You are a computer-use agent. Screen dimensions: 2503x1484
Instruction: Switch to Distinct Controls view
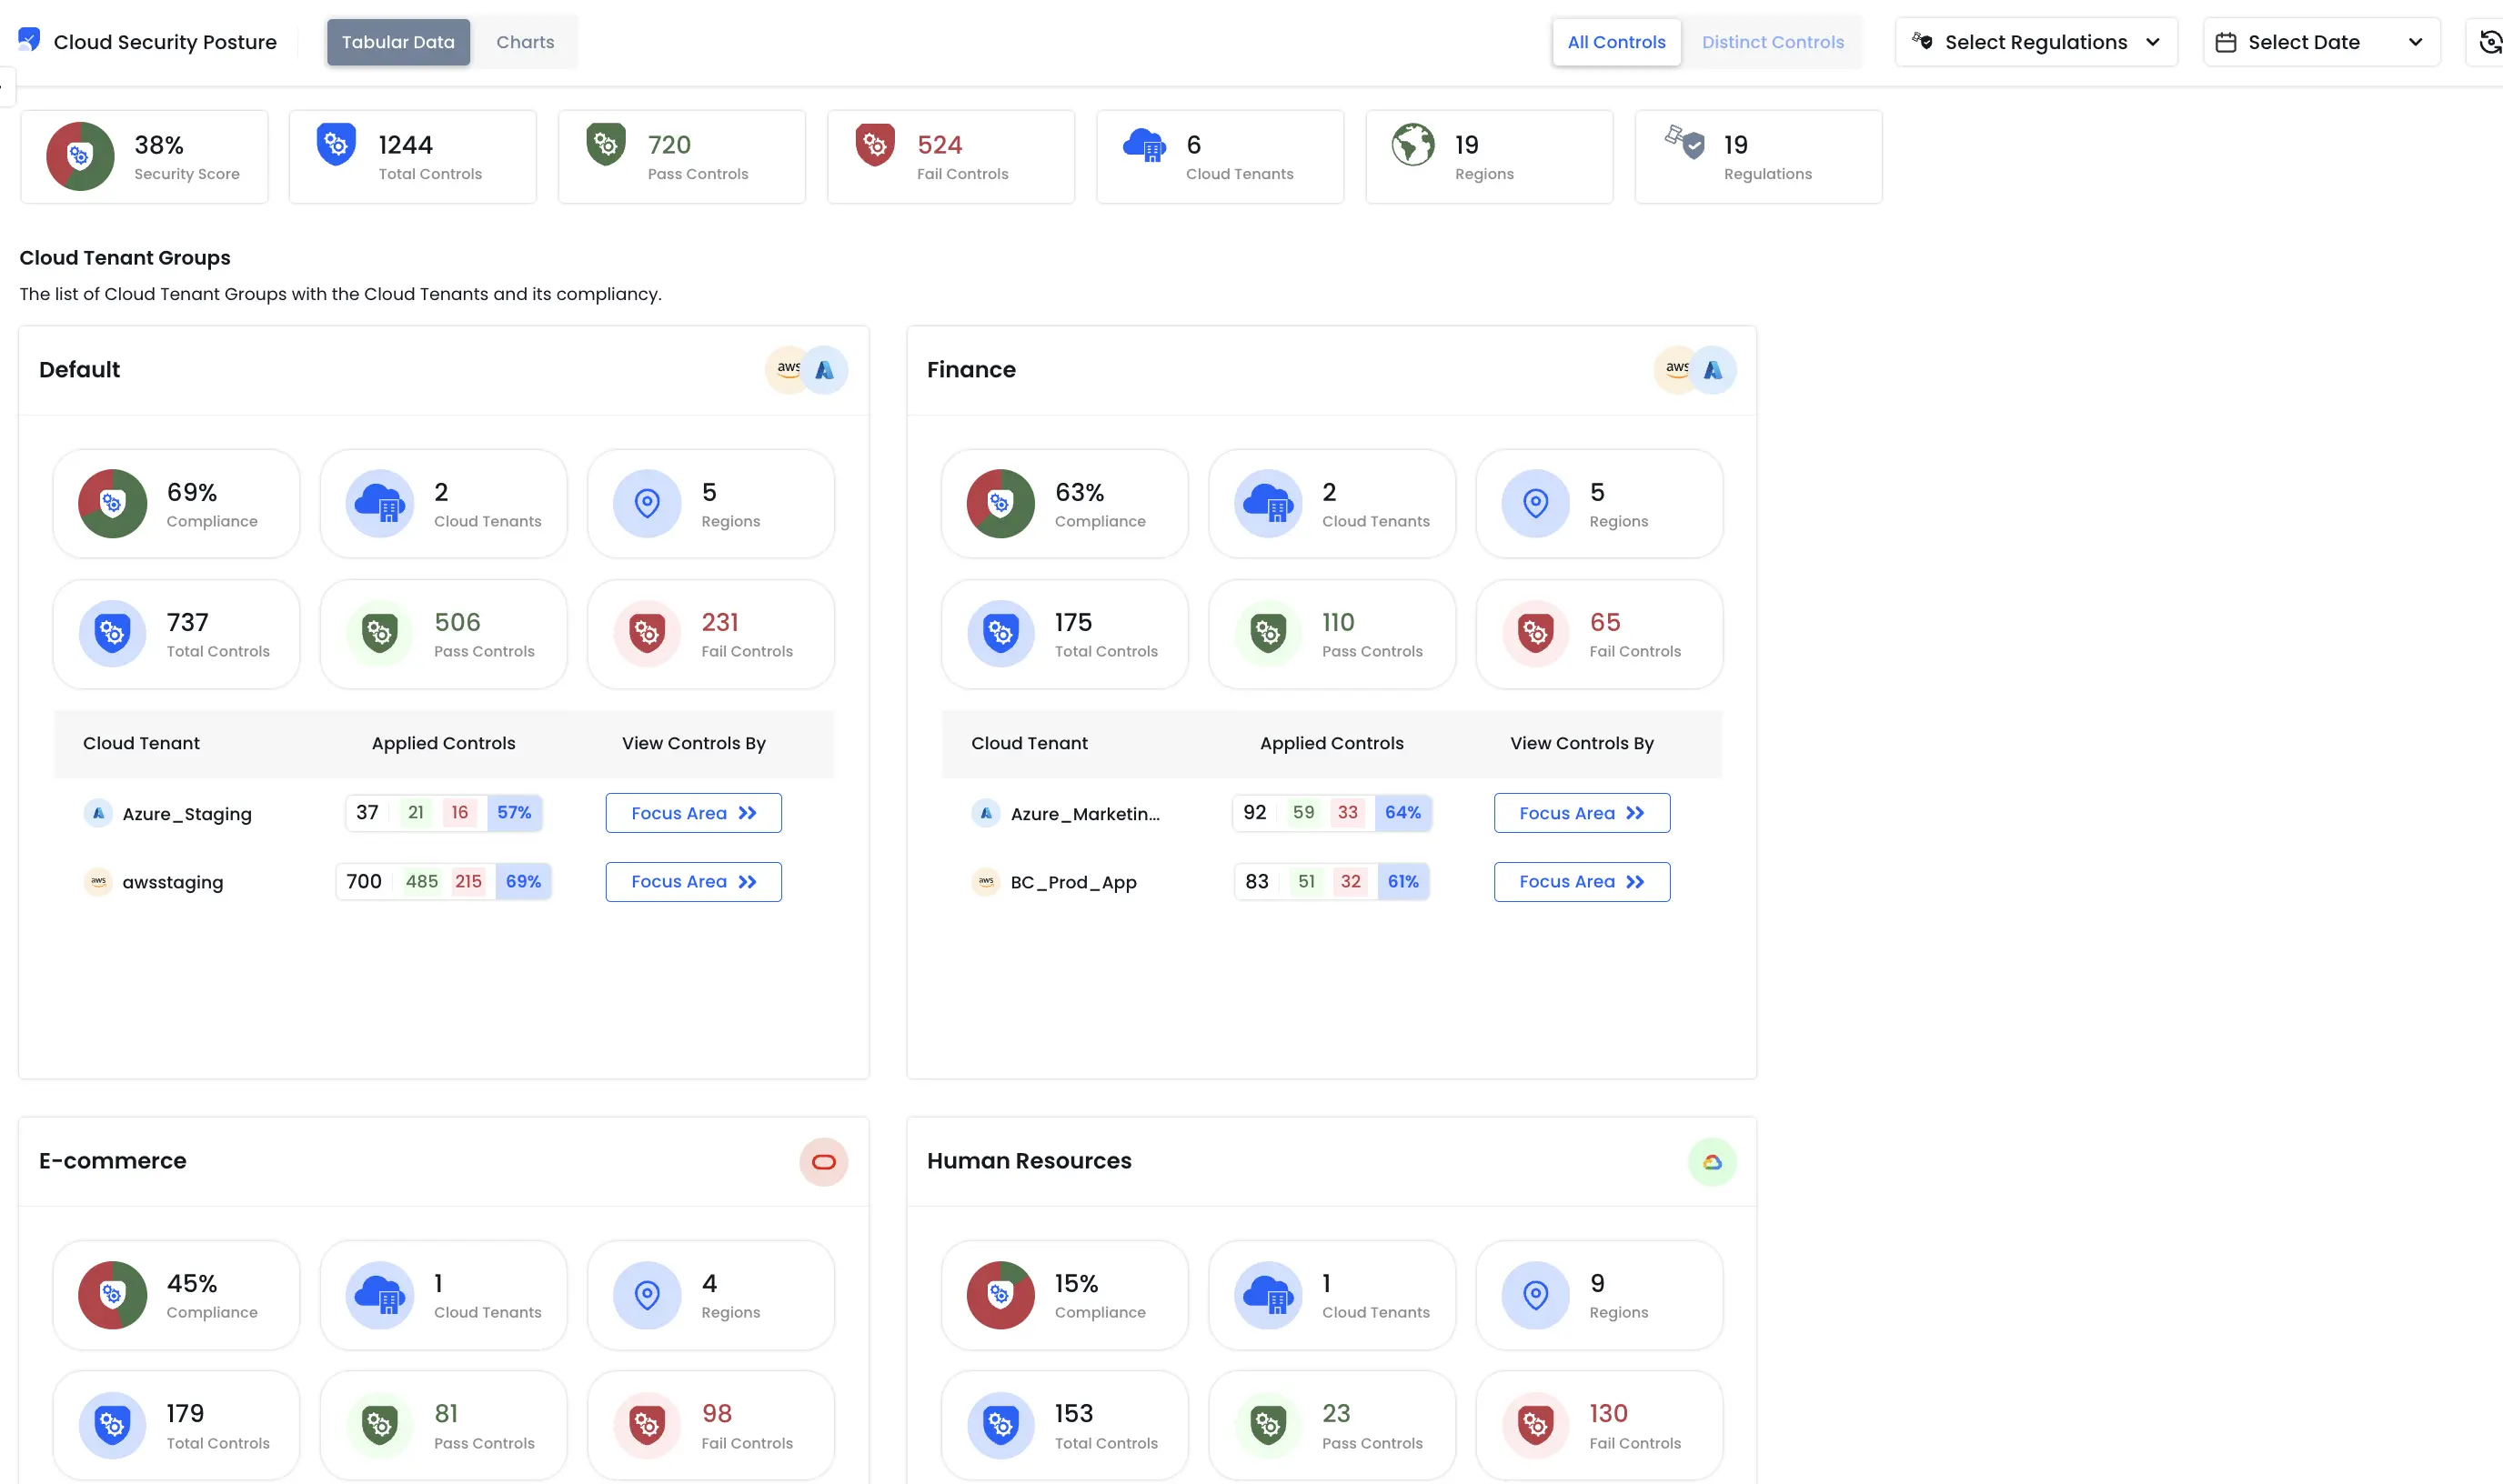1773,41
